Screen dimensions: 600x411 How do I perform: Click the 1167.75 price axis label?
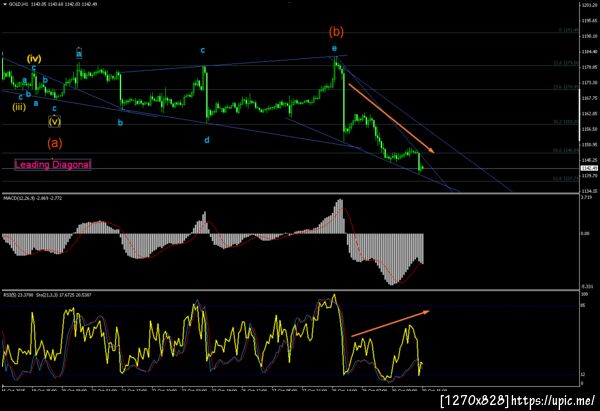point(589,98)
